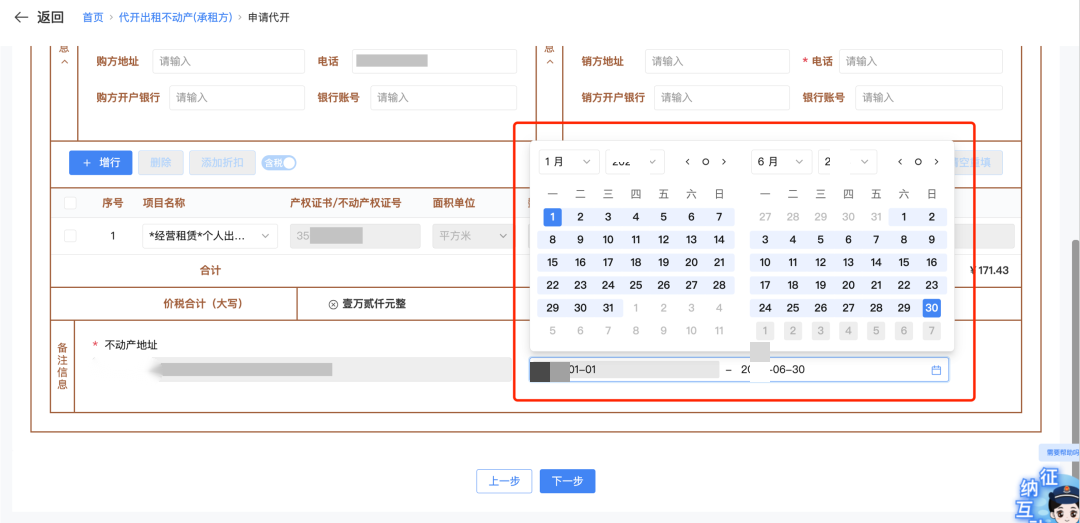The image size is (1080, 523).
Task: Select highlighted day 30 in the June calendar
Action: tap(932, 308)
